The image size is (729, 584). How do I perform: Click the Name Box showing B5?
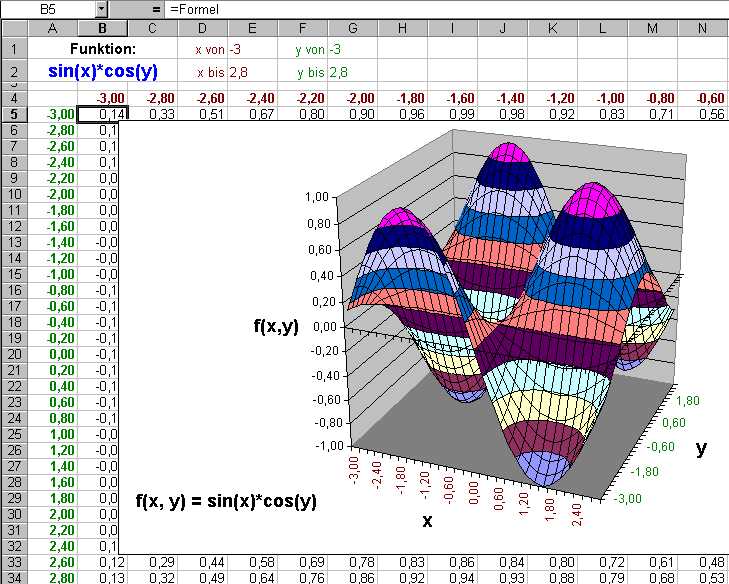tap(48, 8)
